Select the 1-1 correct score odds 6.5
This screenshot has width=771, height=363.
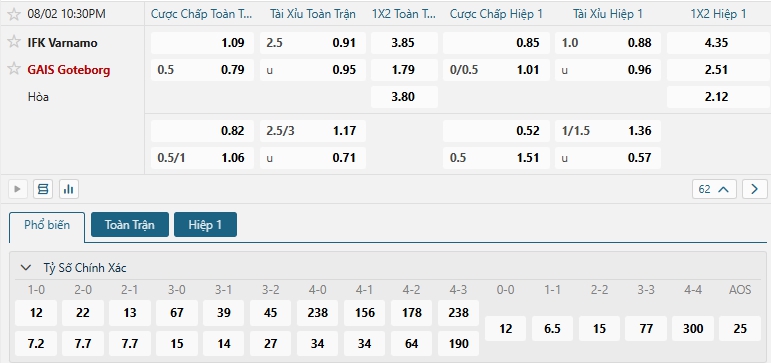553,329
